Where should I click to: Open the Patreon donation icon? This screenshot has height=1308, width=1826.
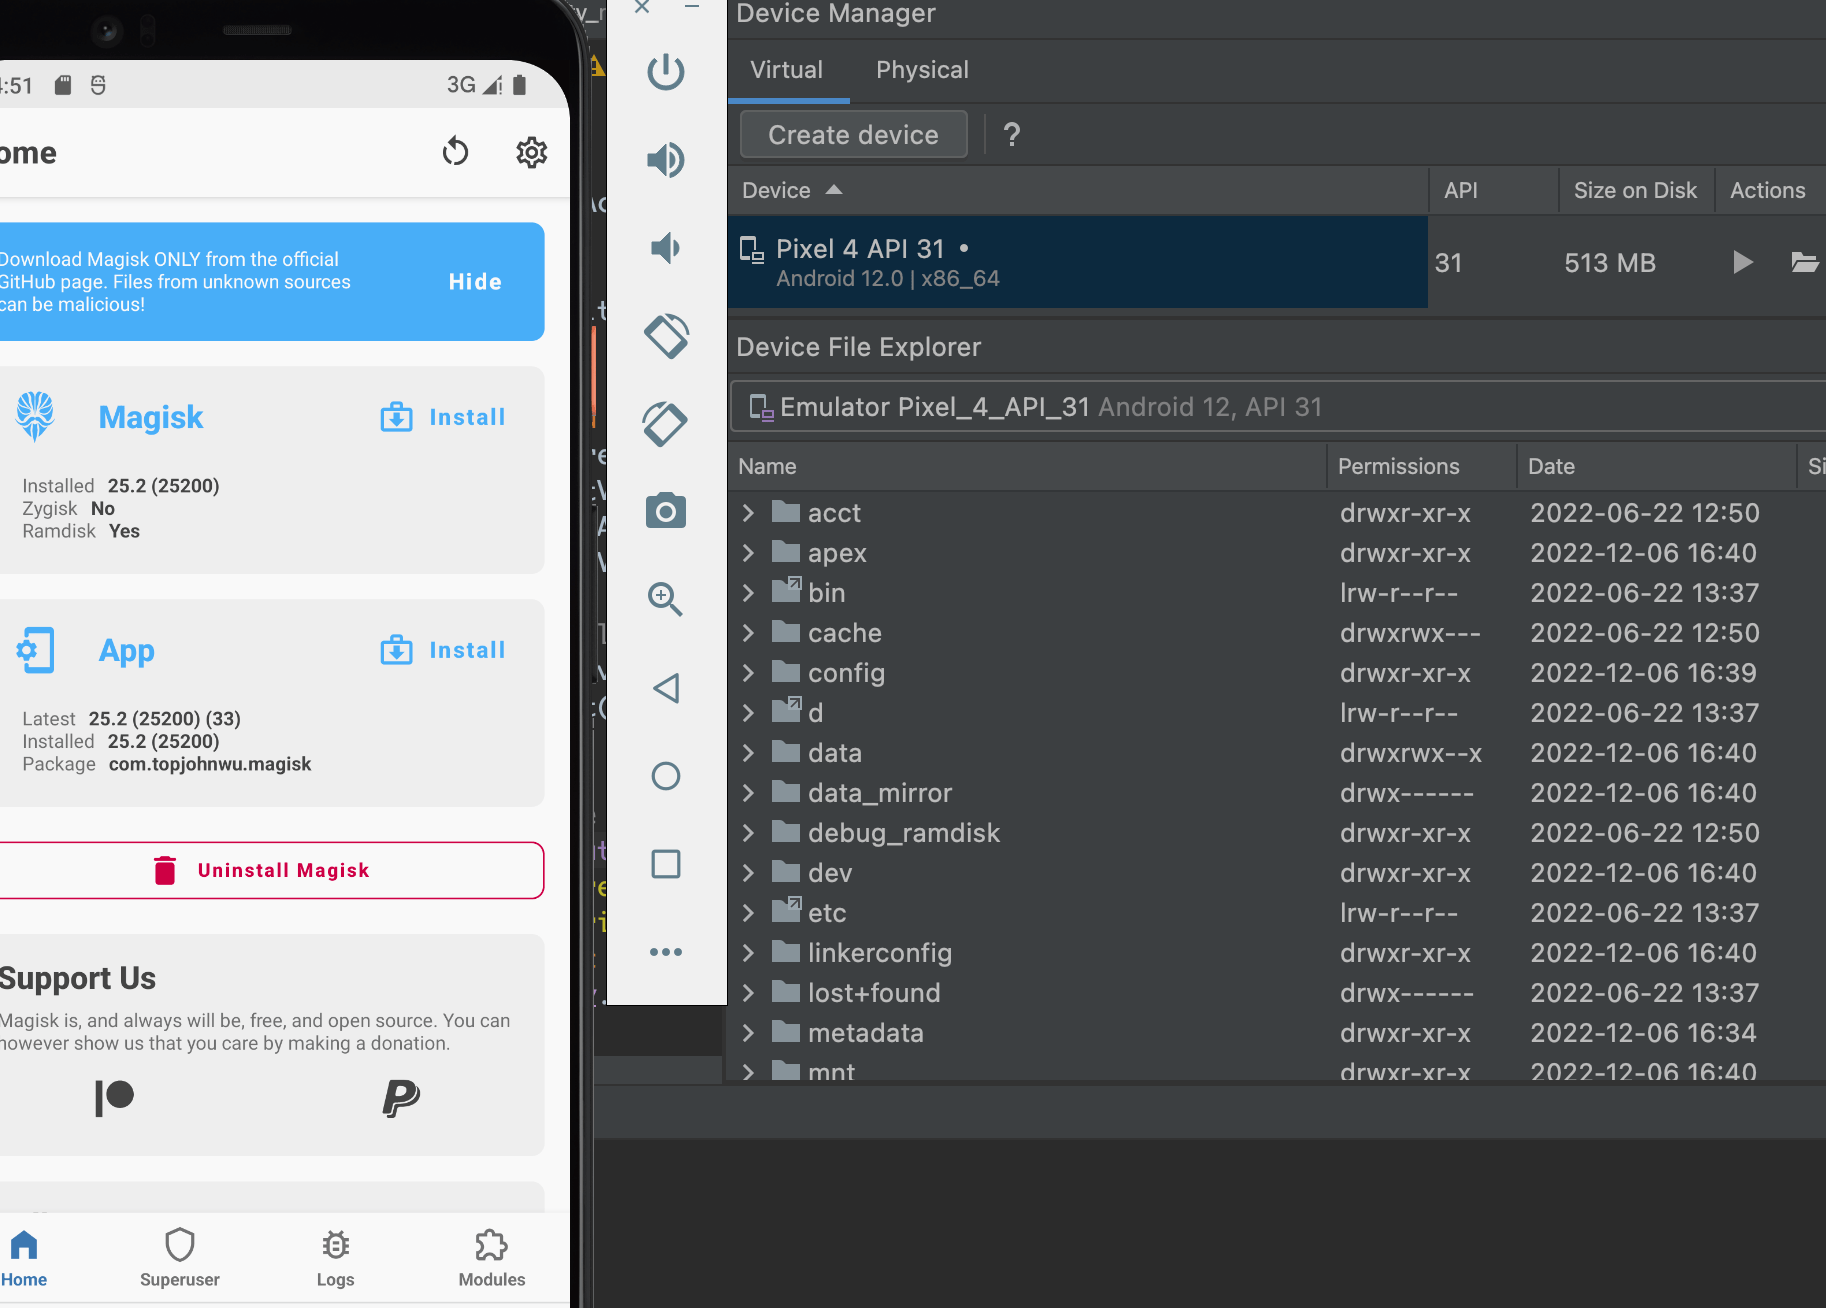[115, 1098]
